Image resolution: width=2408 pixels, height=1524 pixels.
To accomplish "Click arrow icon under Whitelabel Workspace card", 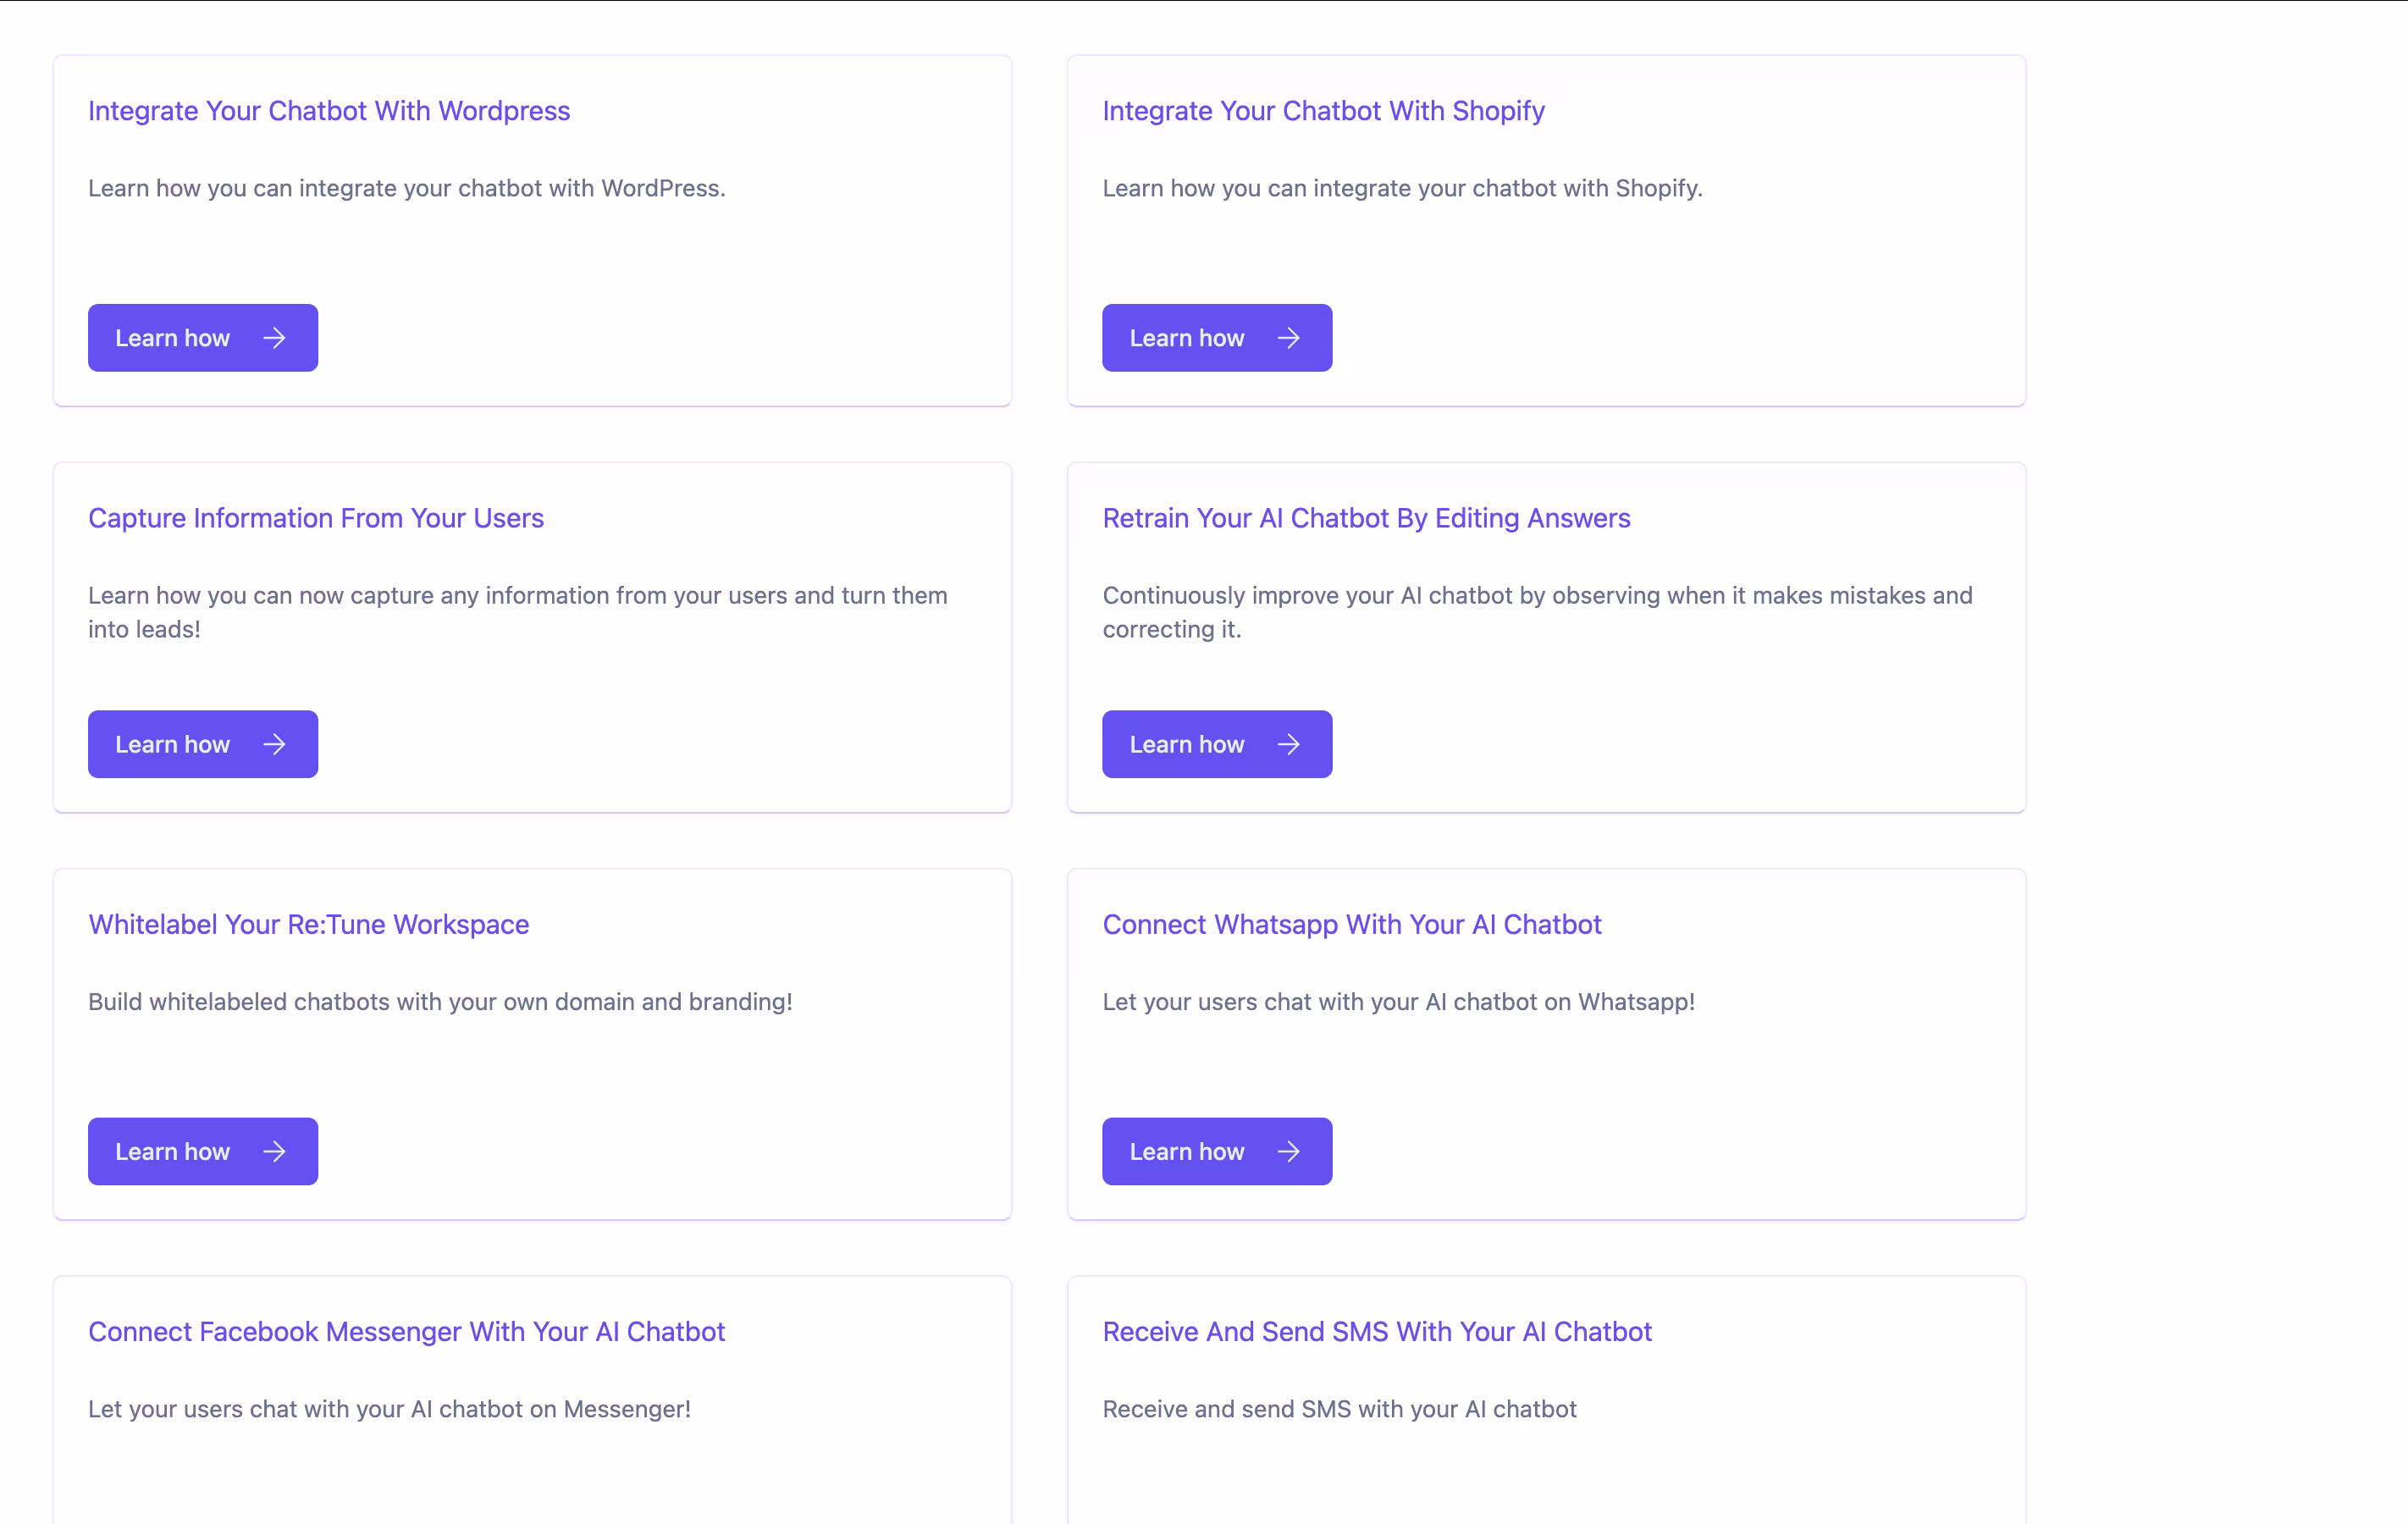I will (x=274, y=1152).
